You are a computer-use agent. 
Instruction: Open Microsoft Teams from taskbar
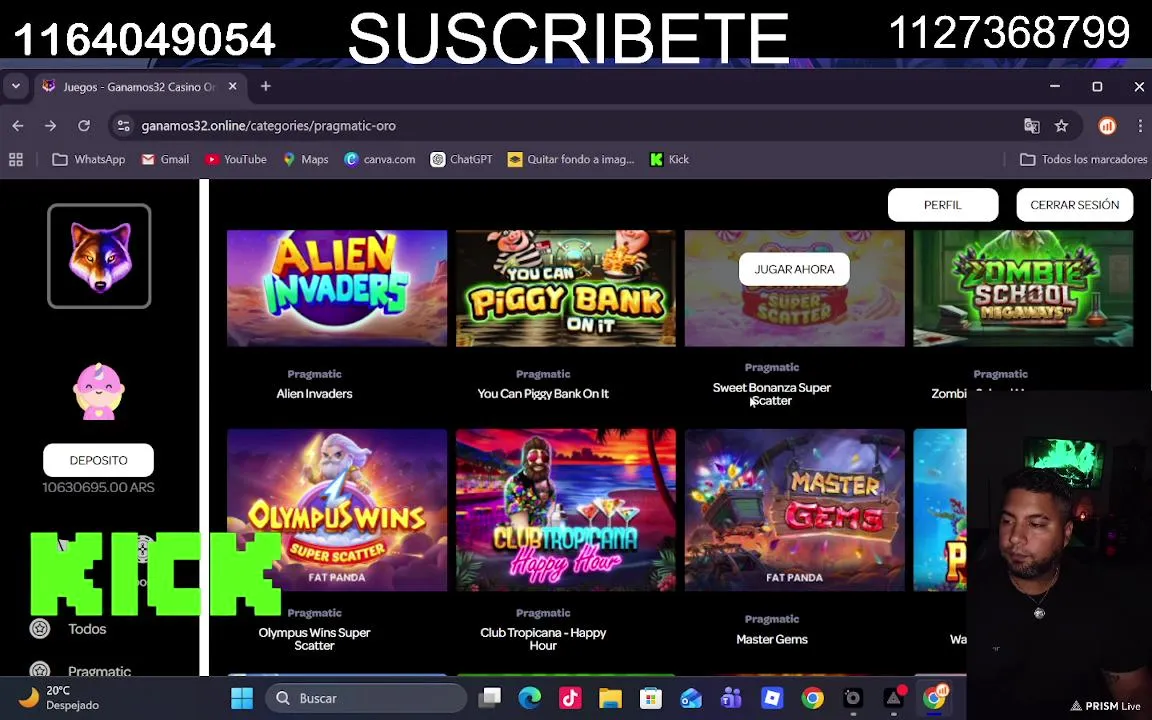coord(732,698)
